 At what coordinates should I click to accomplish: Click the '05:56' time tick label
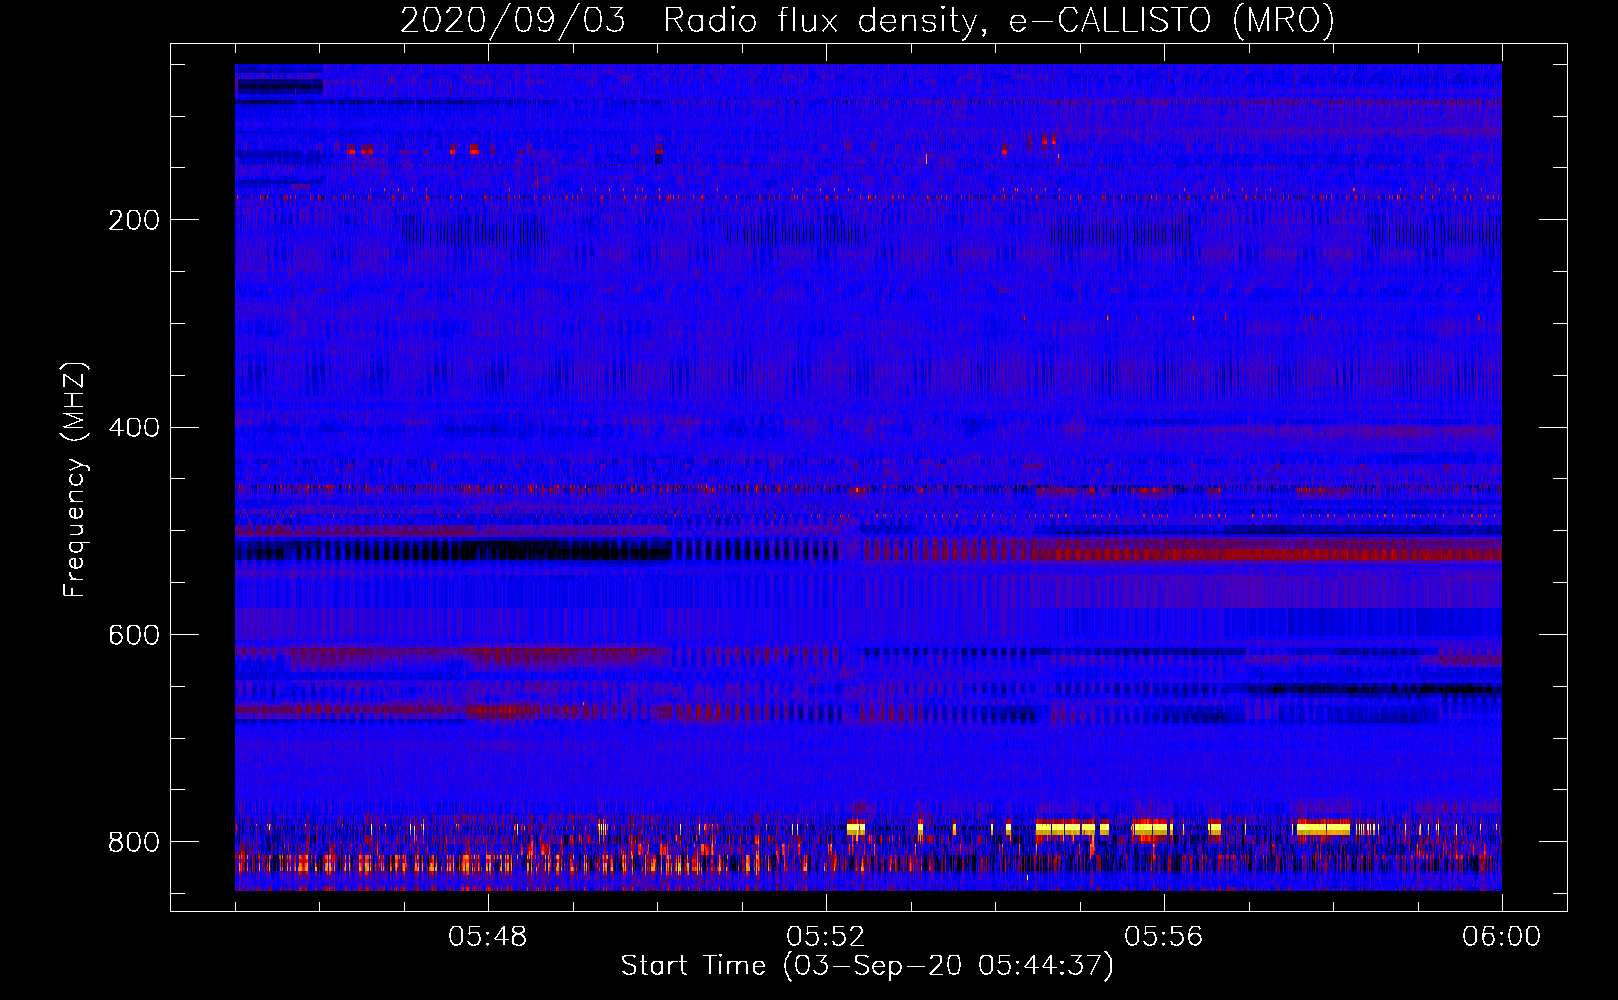[x=1164, y=937]
